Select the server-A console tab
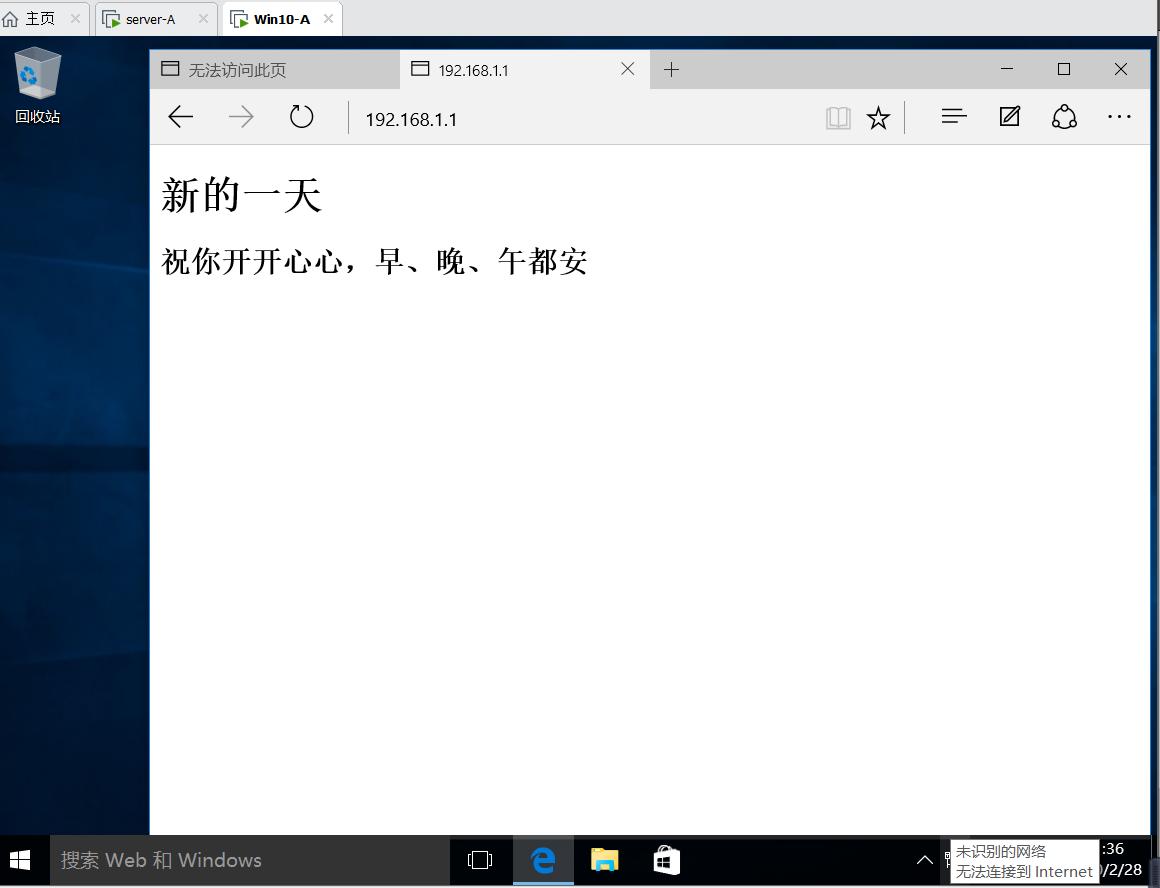This screenshot has height=888, width=1160. point(150,18)
